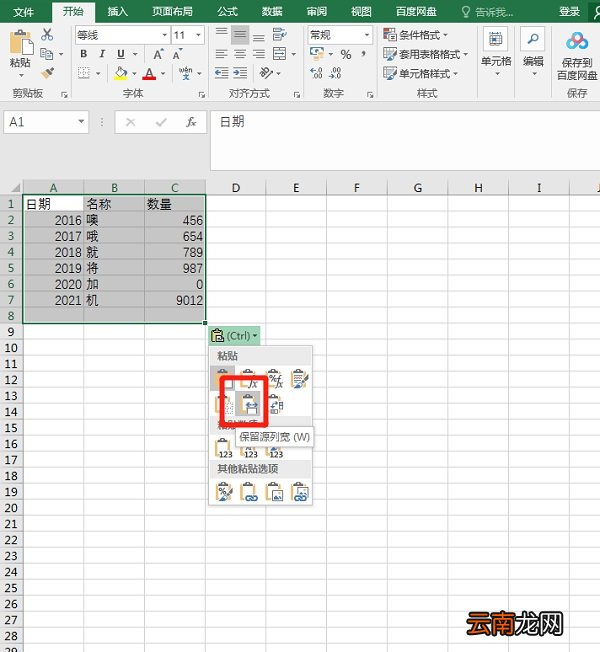Toggle Bold formatting
The height and width of the screenshot is (652, 600).
pos(84,54)
